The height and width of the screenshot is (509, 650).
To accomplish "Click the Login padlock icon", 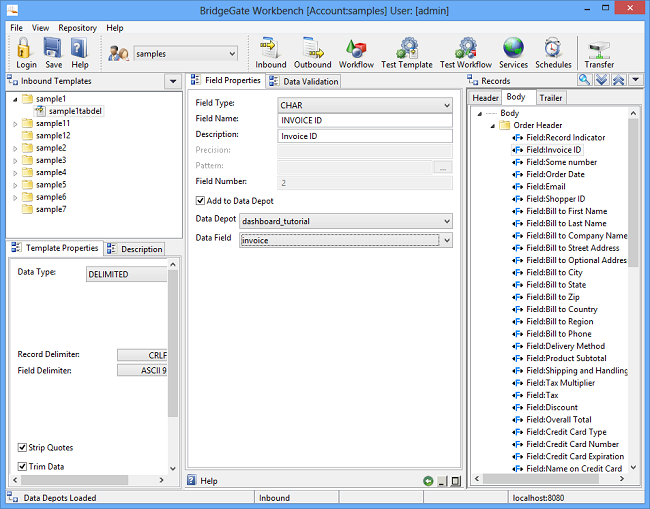I will click(x=25, y=48).
